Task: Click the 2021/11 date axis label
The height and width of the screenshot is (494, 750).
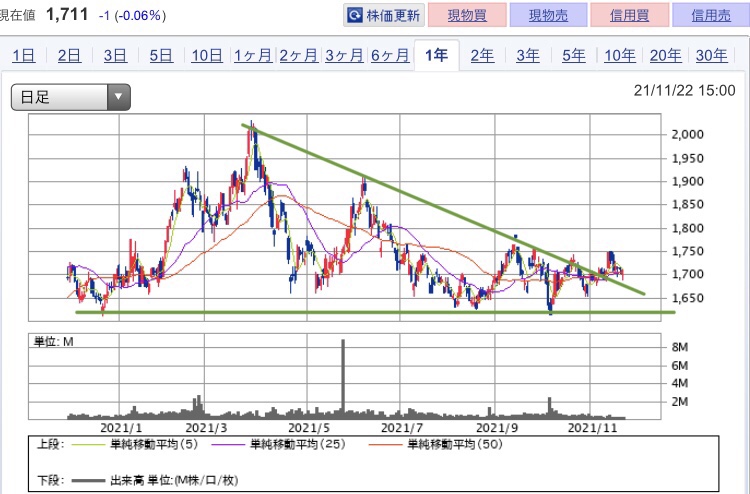Action: point(593,427)
